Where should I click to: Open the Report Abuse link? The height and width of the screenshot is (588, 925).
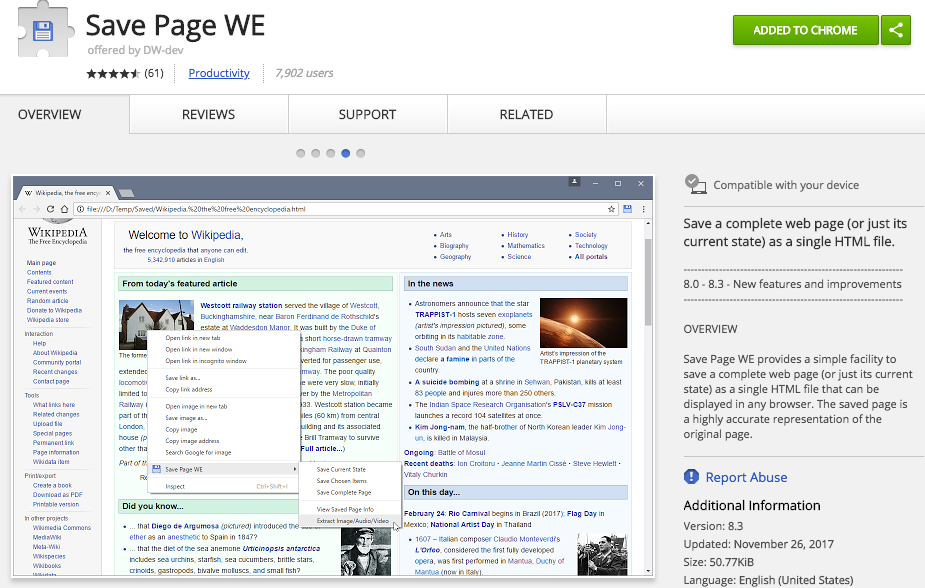(x=746, y=477)
